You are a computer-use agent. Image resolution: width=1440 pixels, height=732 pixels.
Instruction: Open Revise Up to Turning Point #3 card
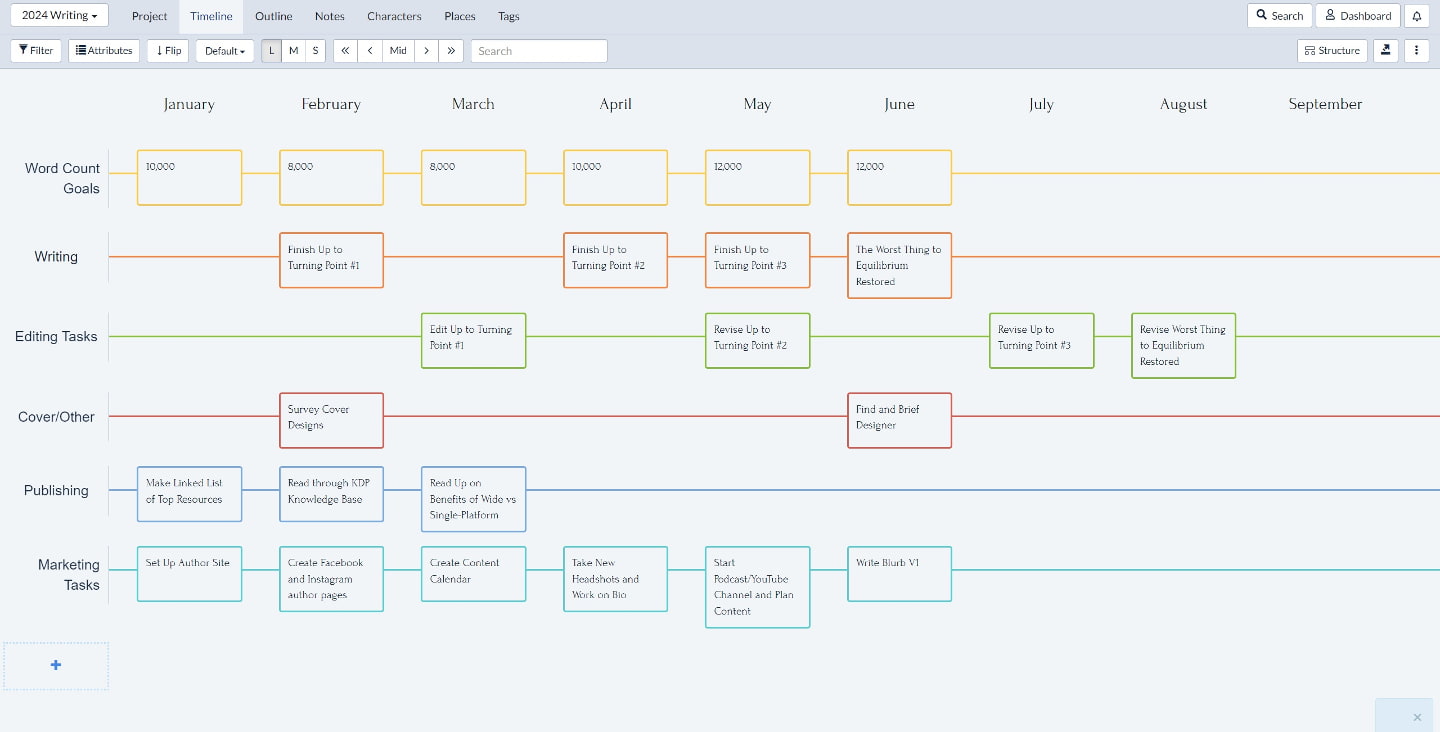pyautogui.click(x=1042, y=340)
